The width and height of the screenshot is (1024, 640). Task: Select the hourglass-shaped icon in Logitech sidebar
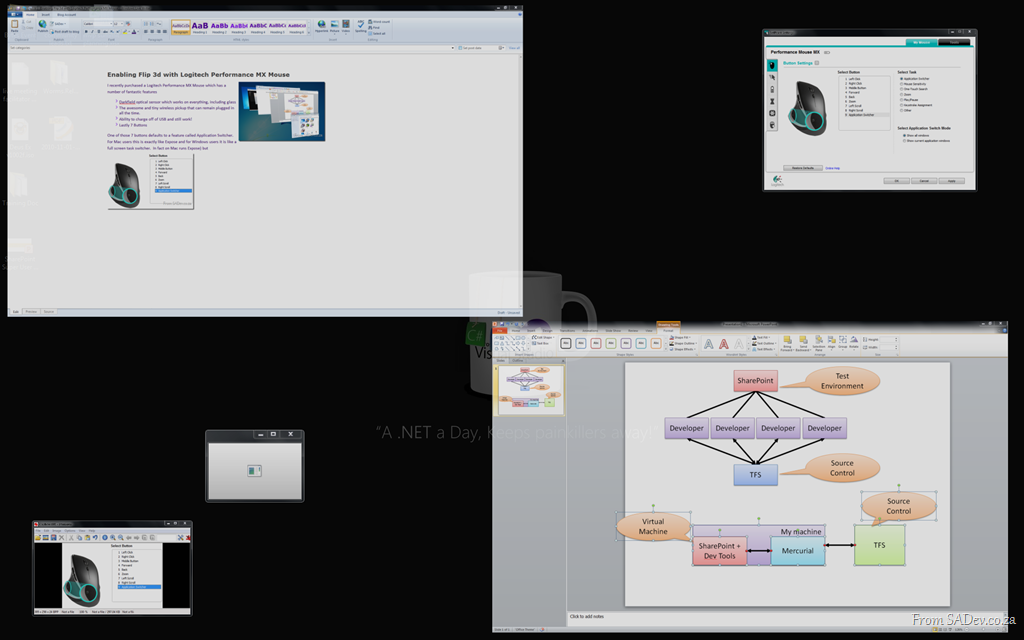[772, 101]
